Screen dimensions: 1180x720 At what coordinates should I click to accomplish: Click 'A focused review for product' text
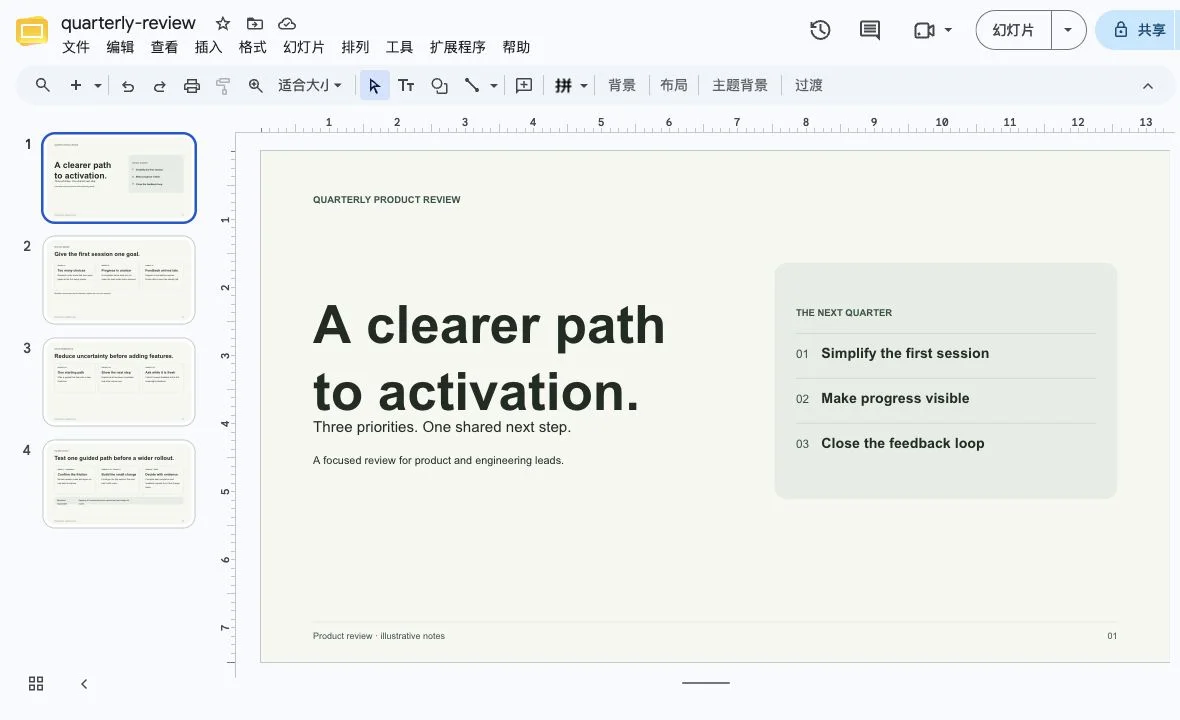438,460
